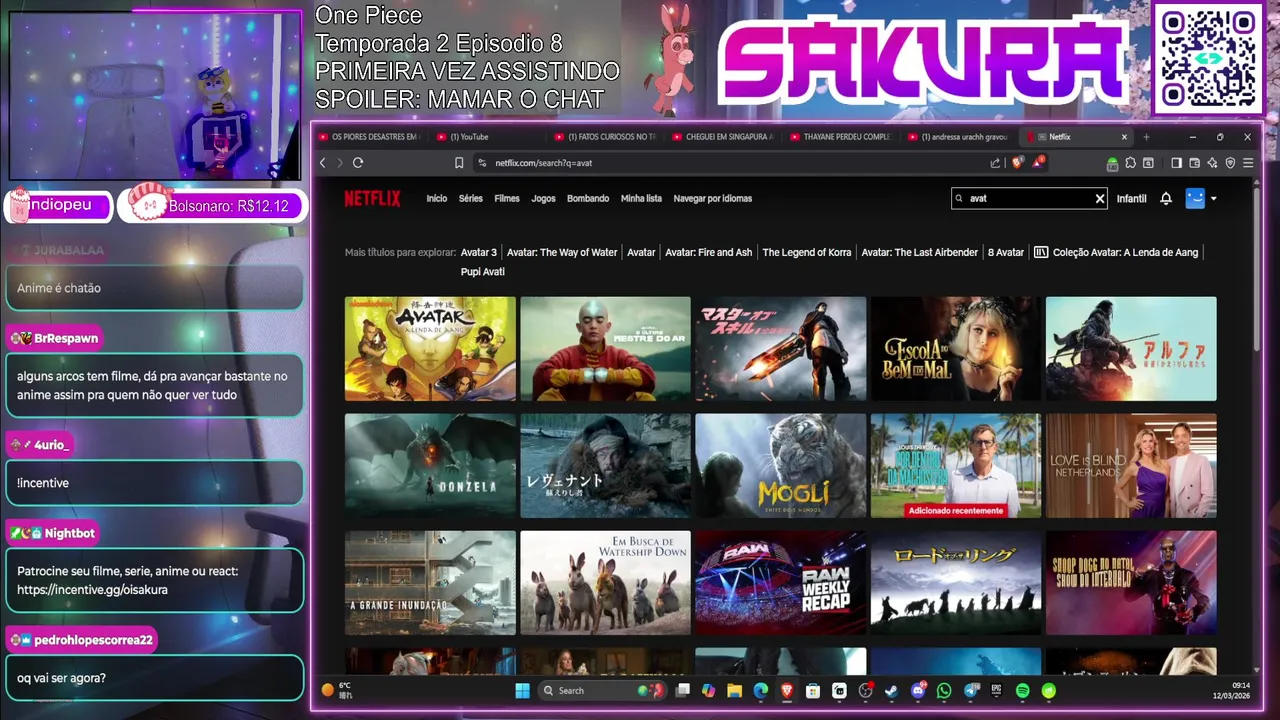Open Love is Blind Netherlands thumbnail

tap(1131, 466)
